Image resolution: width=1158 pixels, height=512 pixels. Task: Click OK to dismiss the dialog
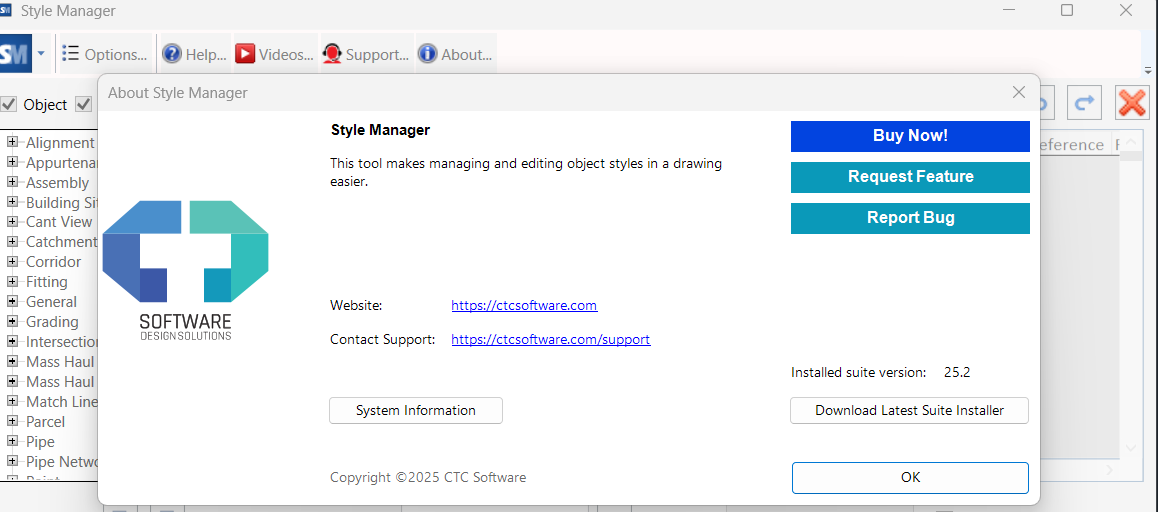click(910, 477)
